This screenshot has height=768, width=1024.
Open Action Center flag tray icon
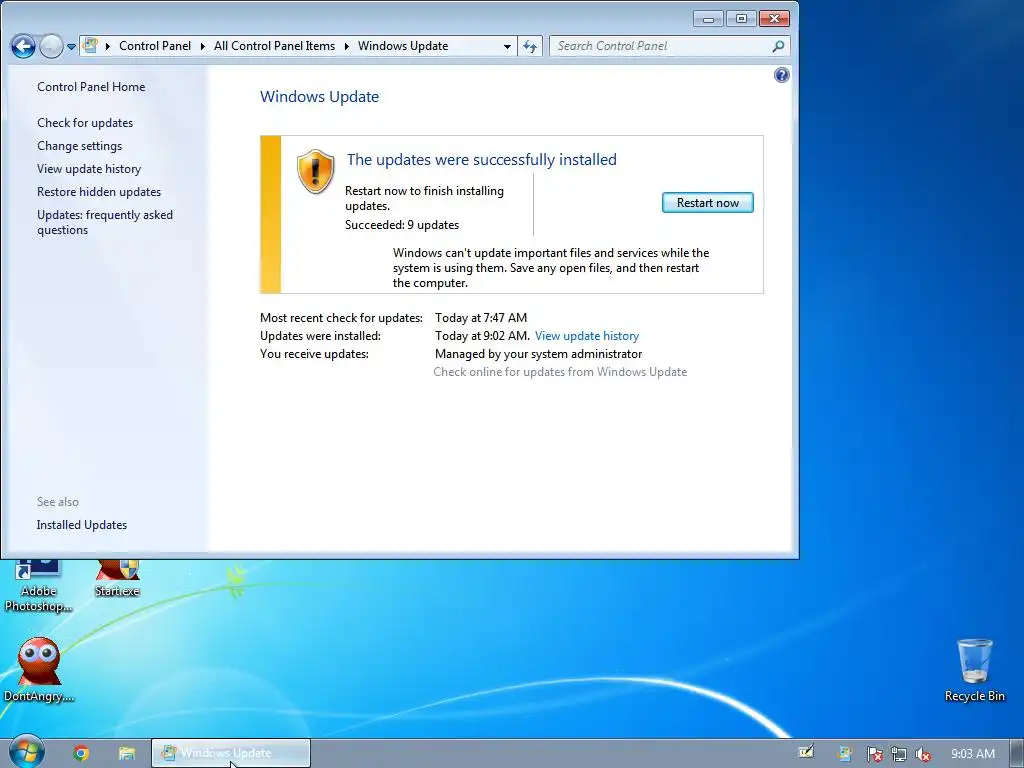(x=874, y=754)
